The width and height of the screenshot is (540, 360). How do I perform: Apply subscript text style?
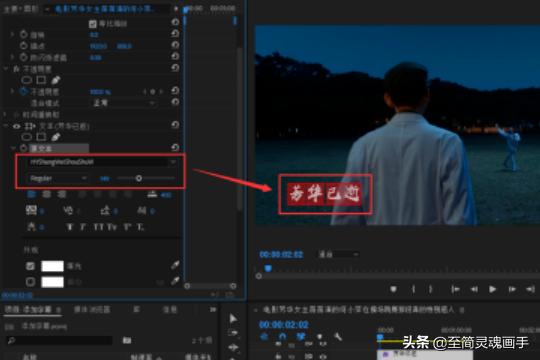pos(140,227)
